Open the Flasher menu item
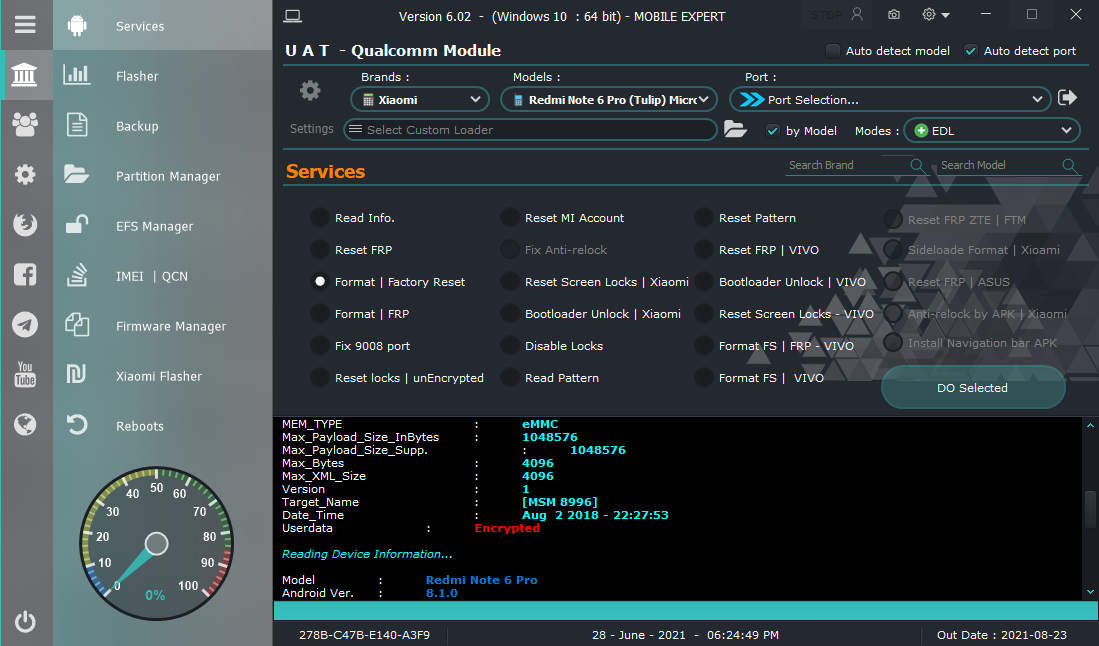 pos(137,76)
